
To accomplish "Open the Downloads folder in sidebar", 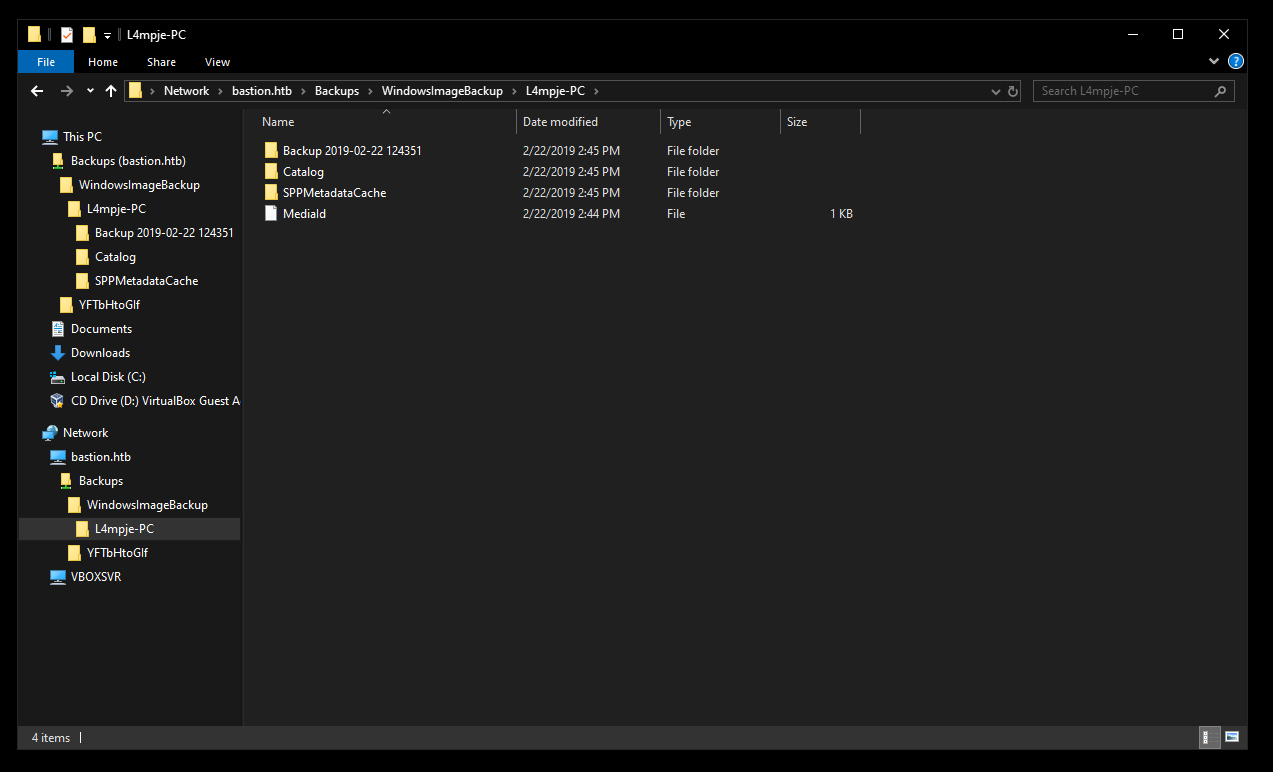I will [x=100, y=353].
